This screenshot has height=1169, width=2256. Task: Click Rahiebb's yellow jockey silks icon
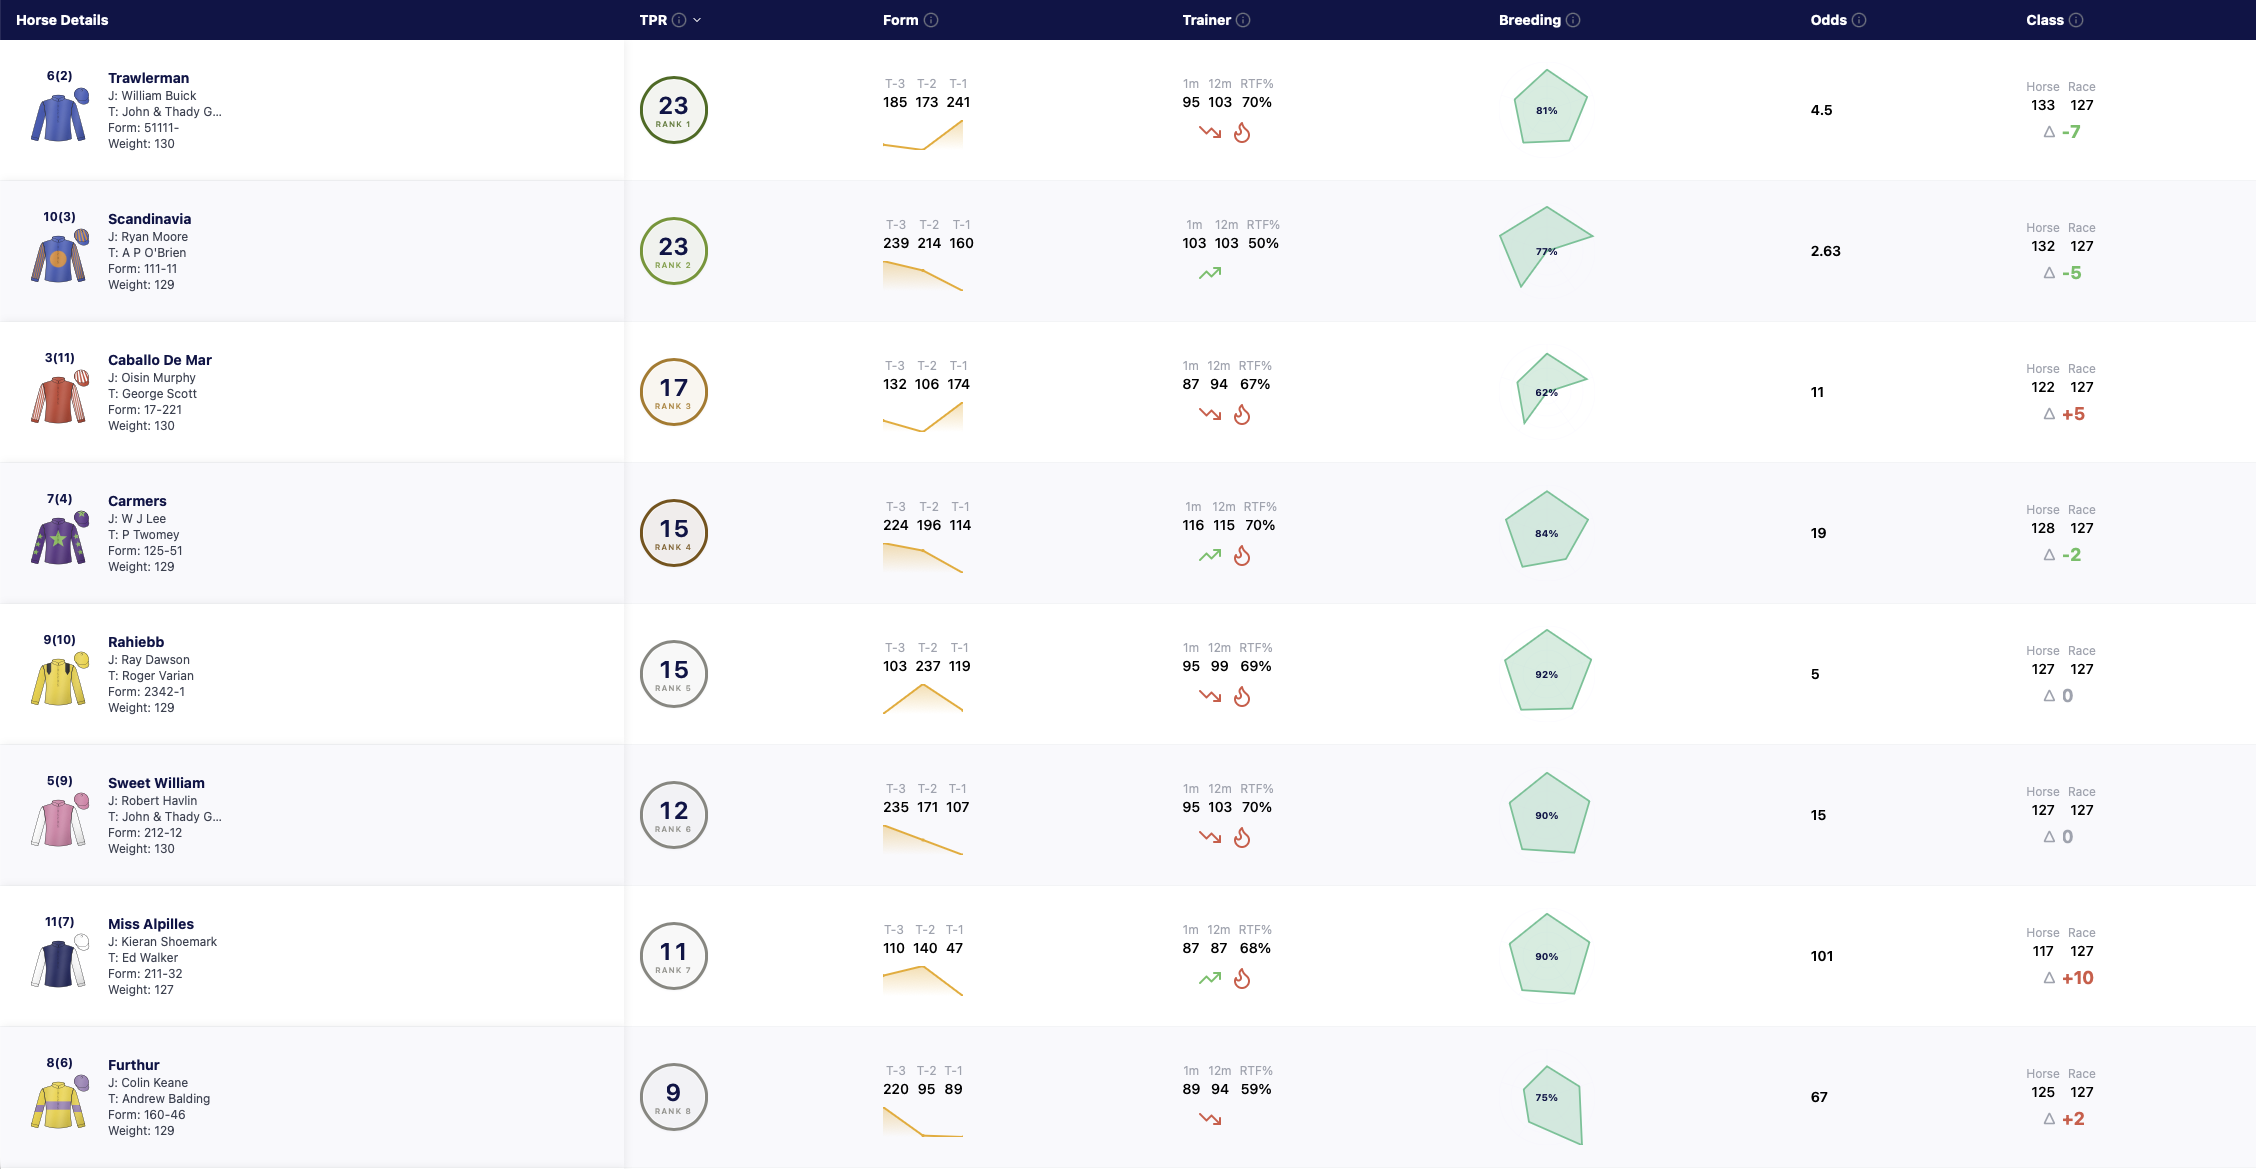point(60,679)
